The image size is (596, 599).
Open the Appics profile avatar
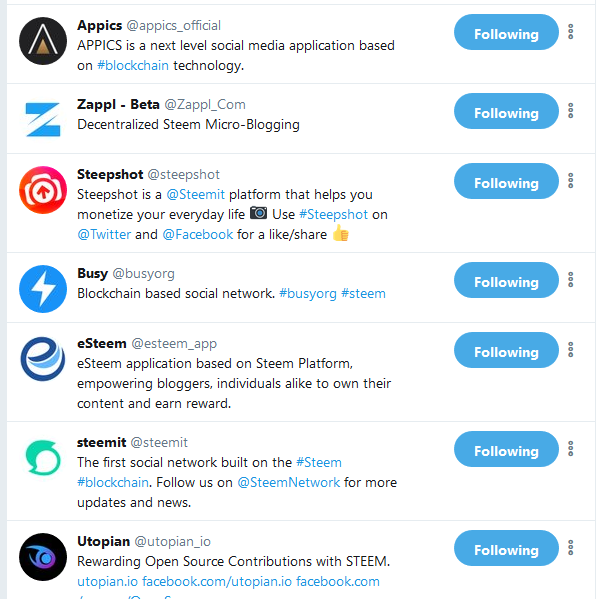[x=43, y=41]
